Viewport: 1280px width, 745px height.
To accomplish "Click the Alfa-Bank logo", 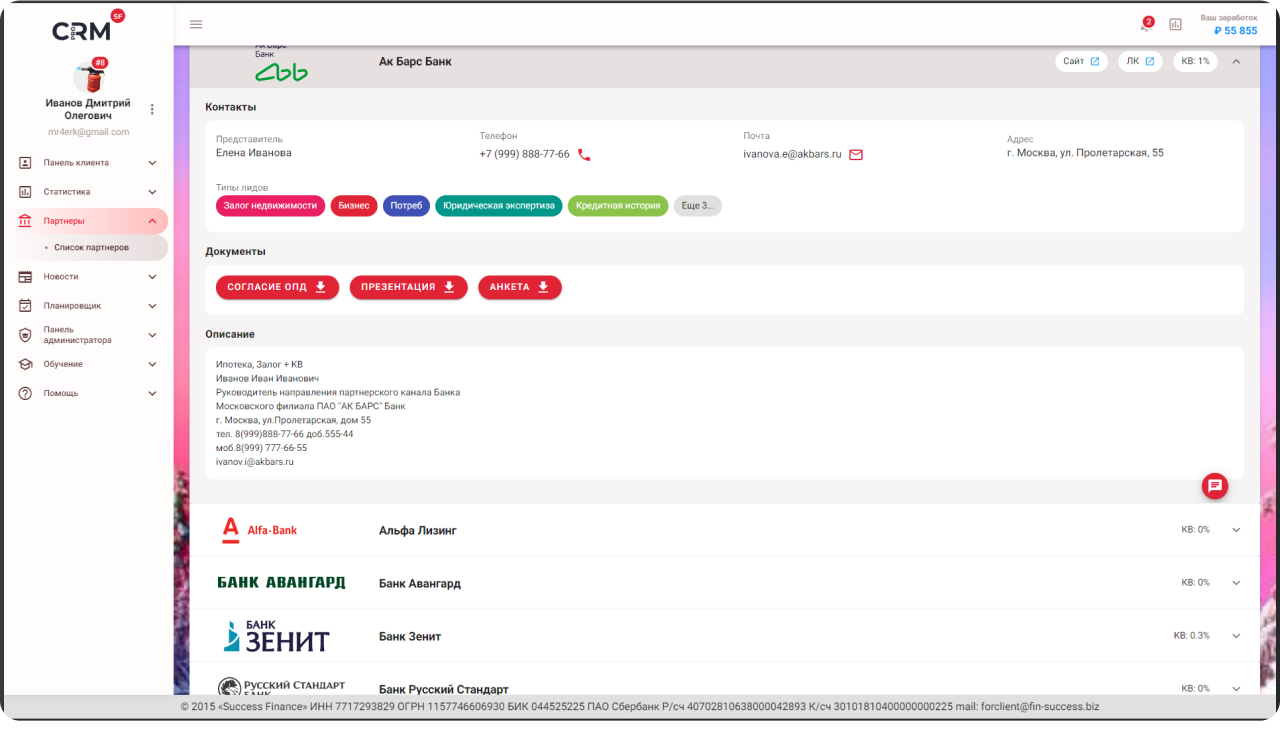I will (x=259, y=530).
